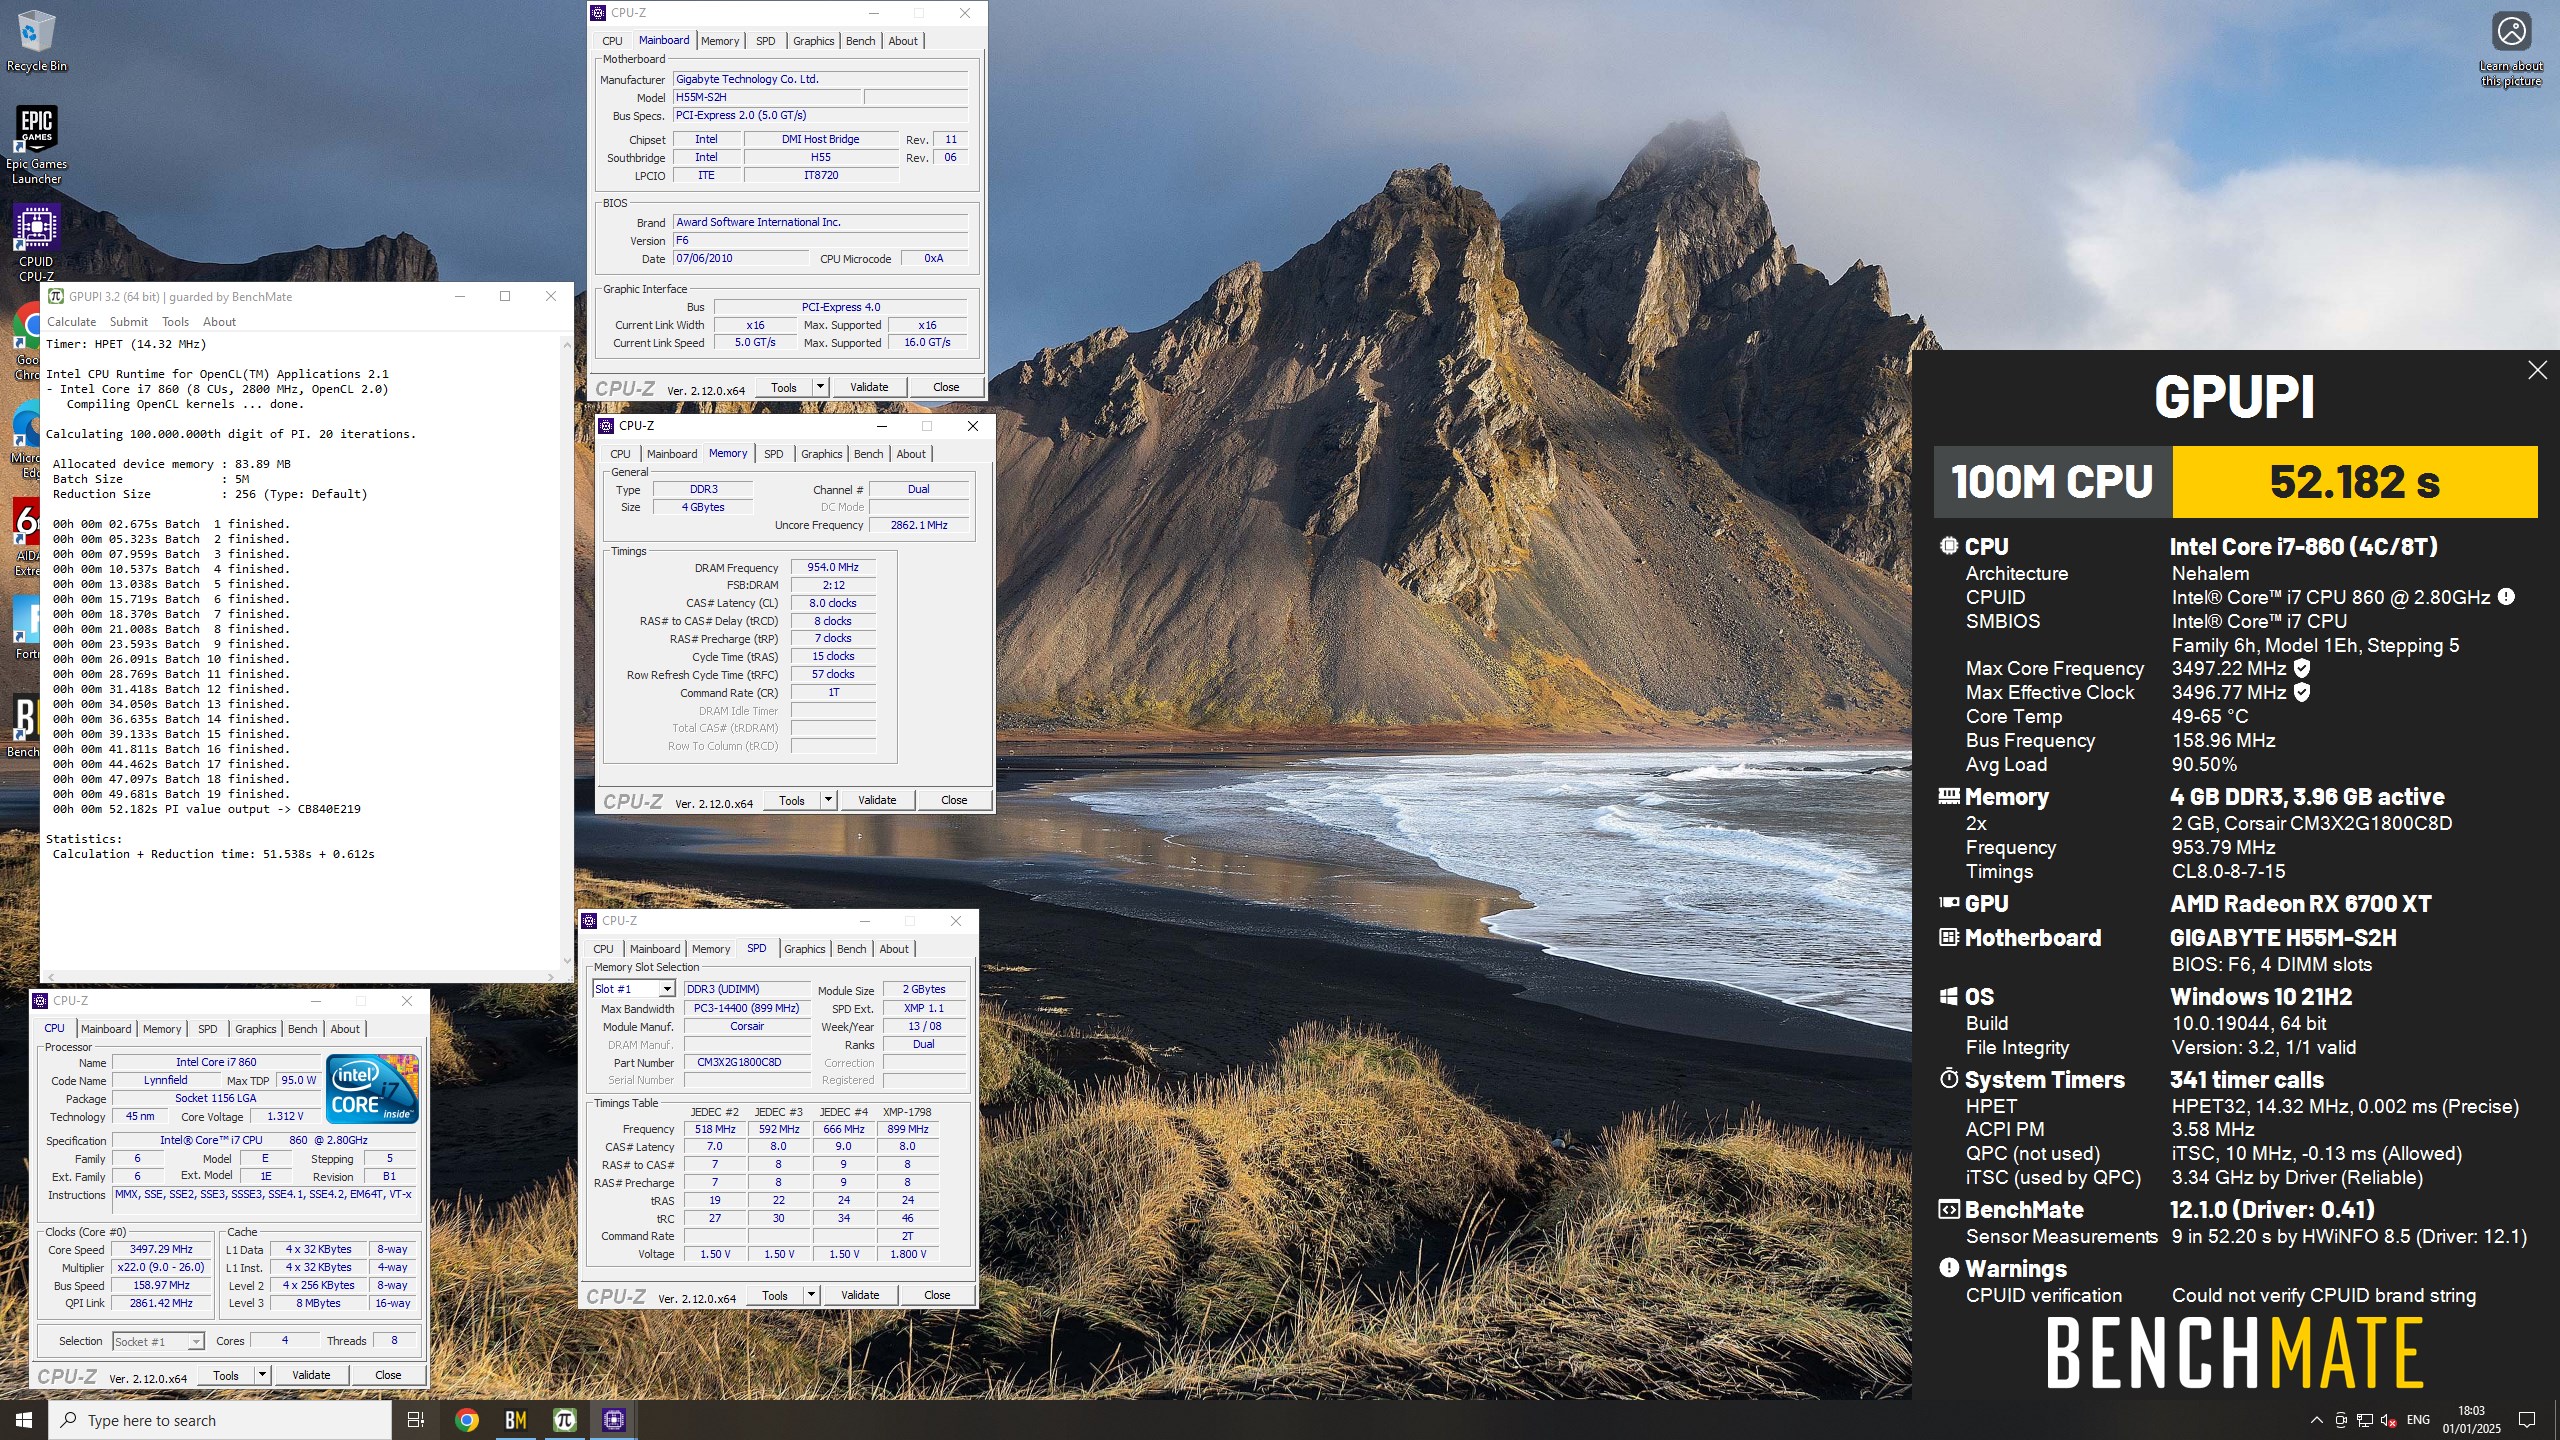Image resolution: width=2560 pixels, height=1440 pixels.
Task: Switch to BenchMate in the taskbar
Action: tap(516, 1420)
